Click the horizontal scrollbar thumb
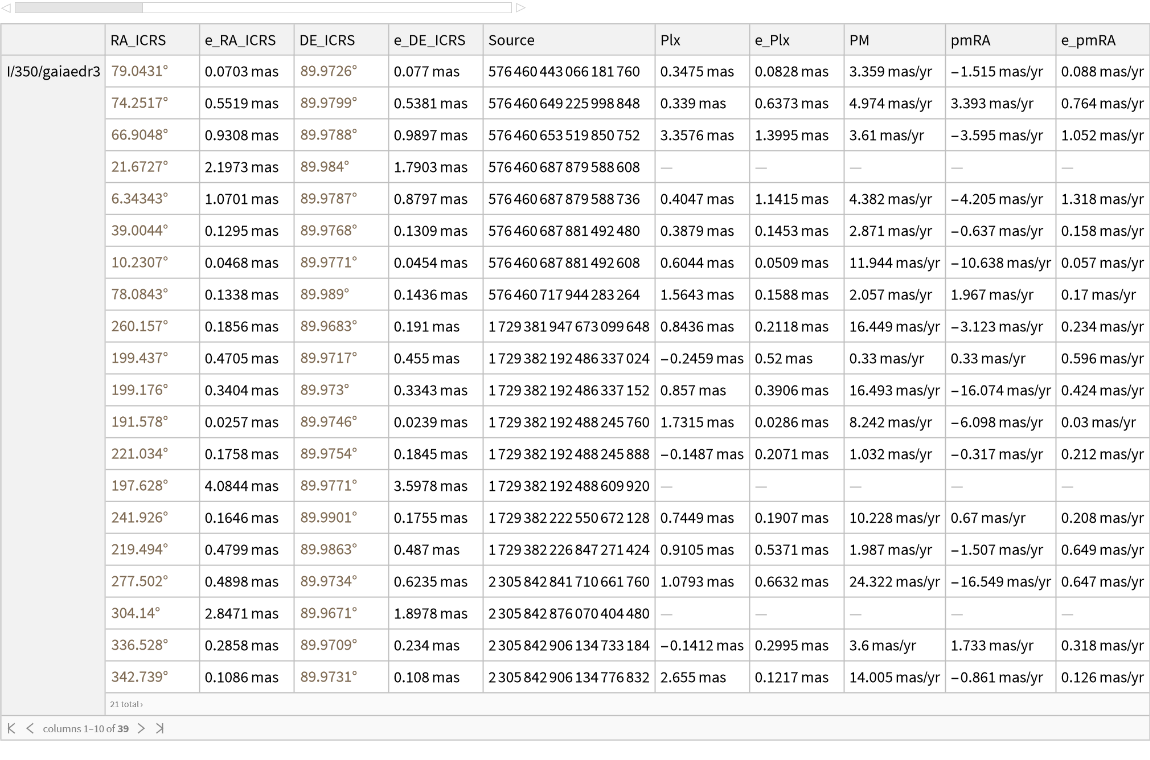 pyautogui.click(x=79, y=7)
